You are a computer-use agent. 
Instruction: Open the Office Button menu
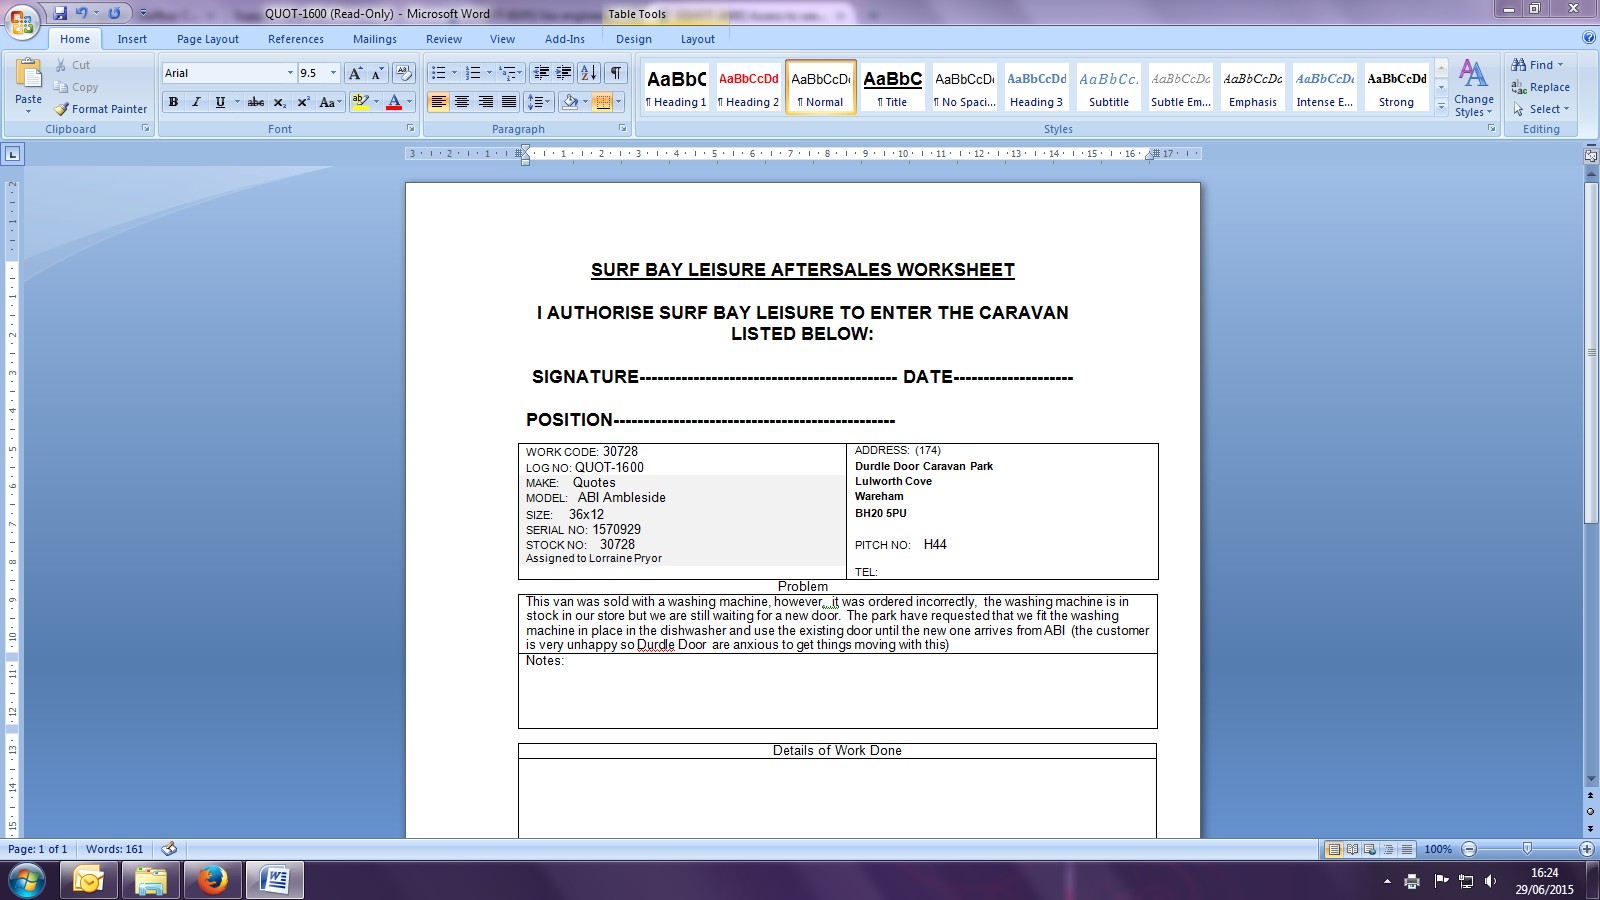click(x=22, y=21)
